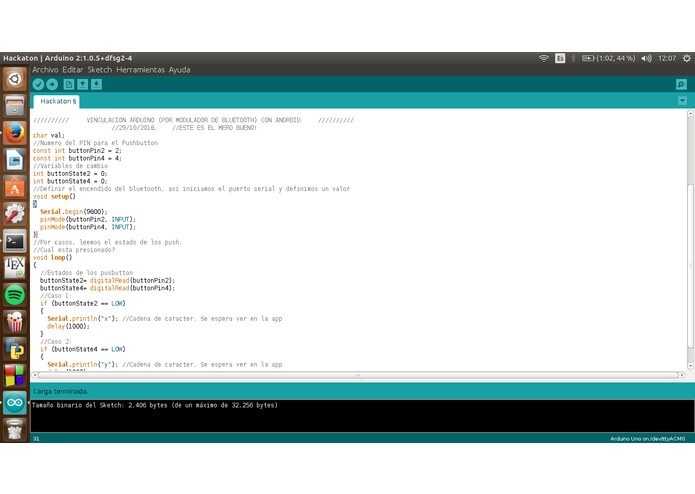Open the Python IDE dock icon
Image resolution: width=695 pixels, height=494 pixels.
click(x=15, y=349)
